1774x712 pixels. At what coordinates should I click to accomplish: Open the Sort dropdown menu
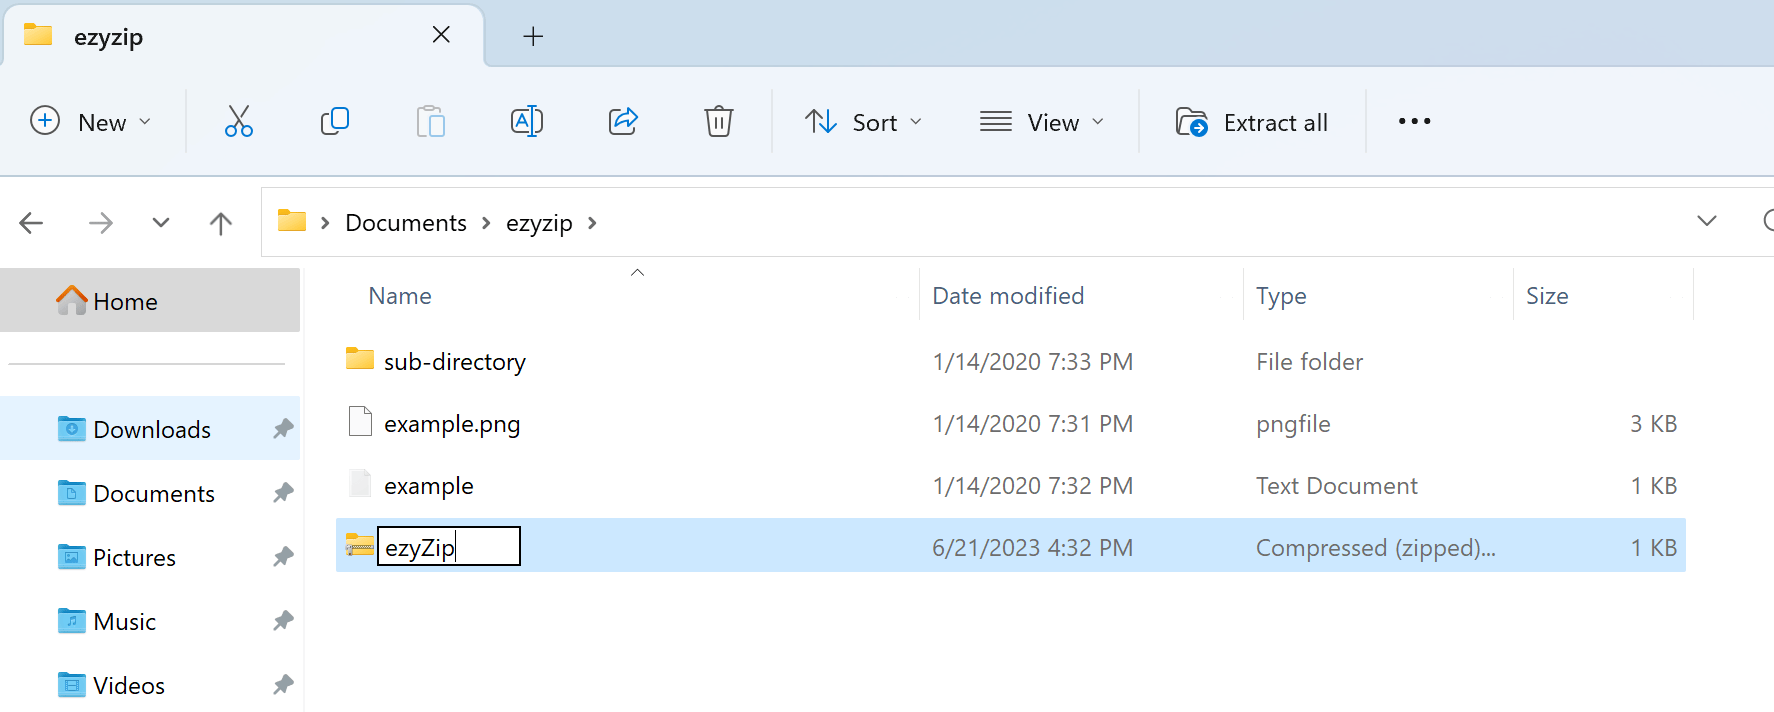pyautogui.click(x=864, y=122)
